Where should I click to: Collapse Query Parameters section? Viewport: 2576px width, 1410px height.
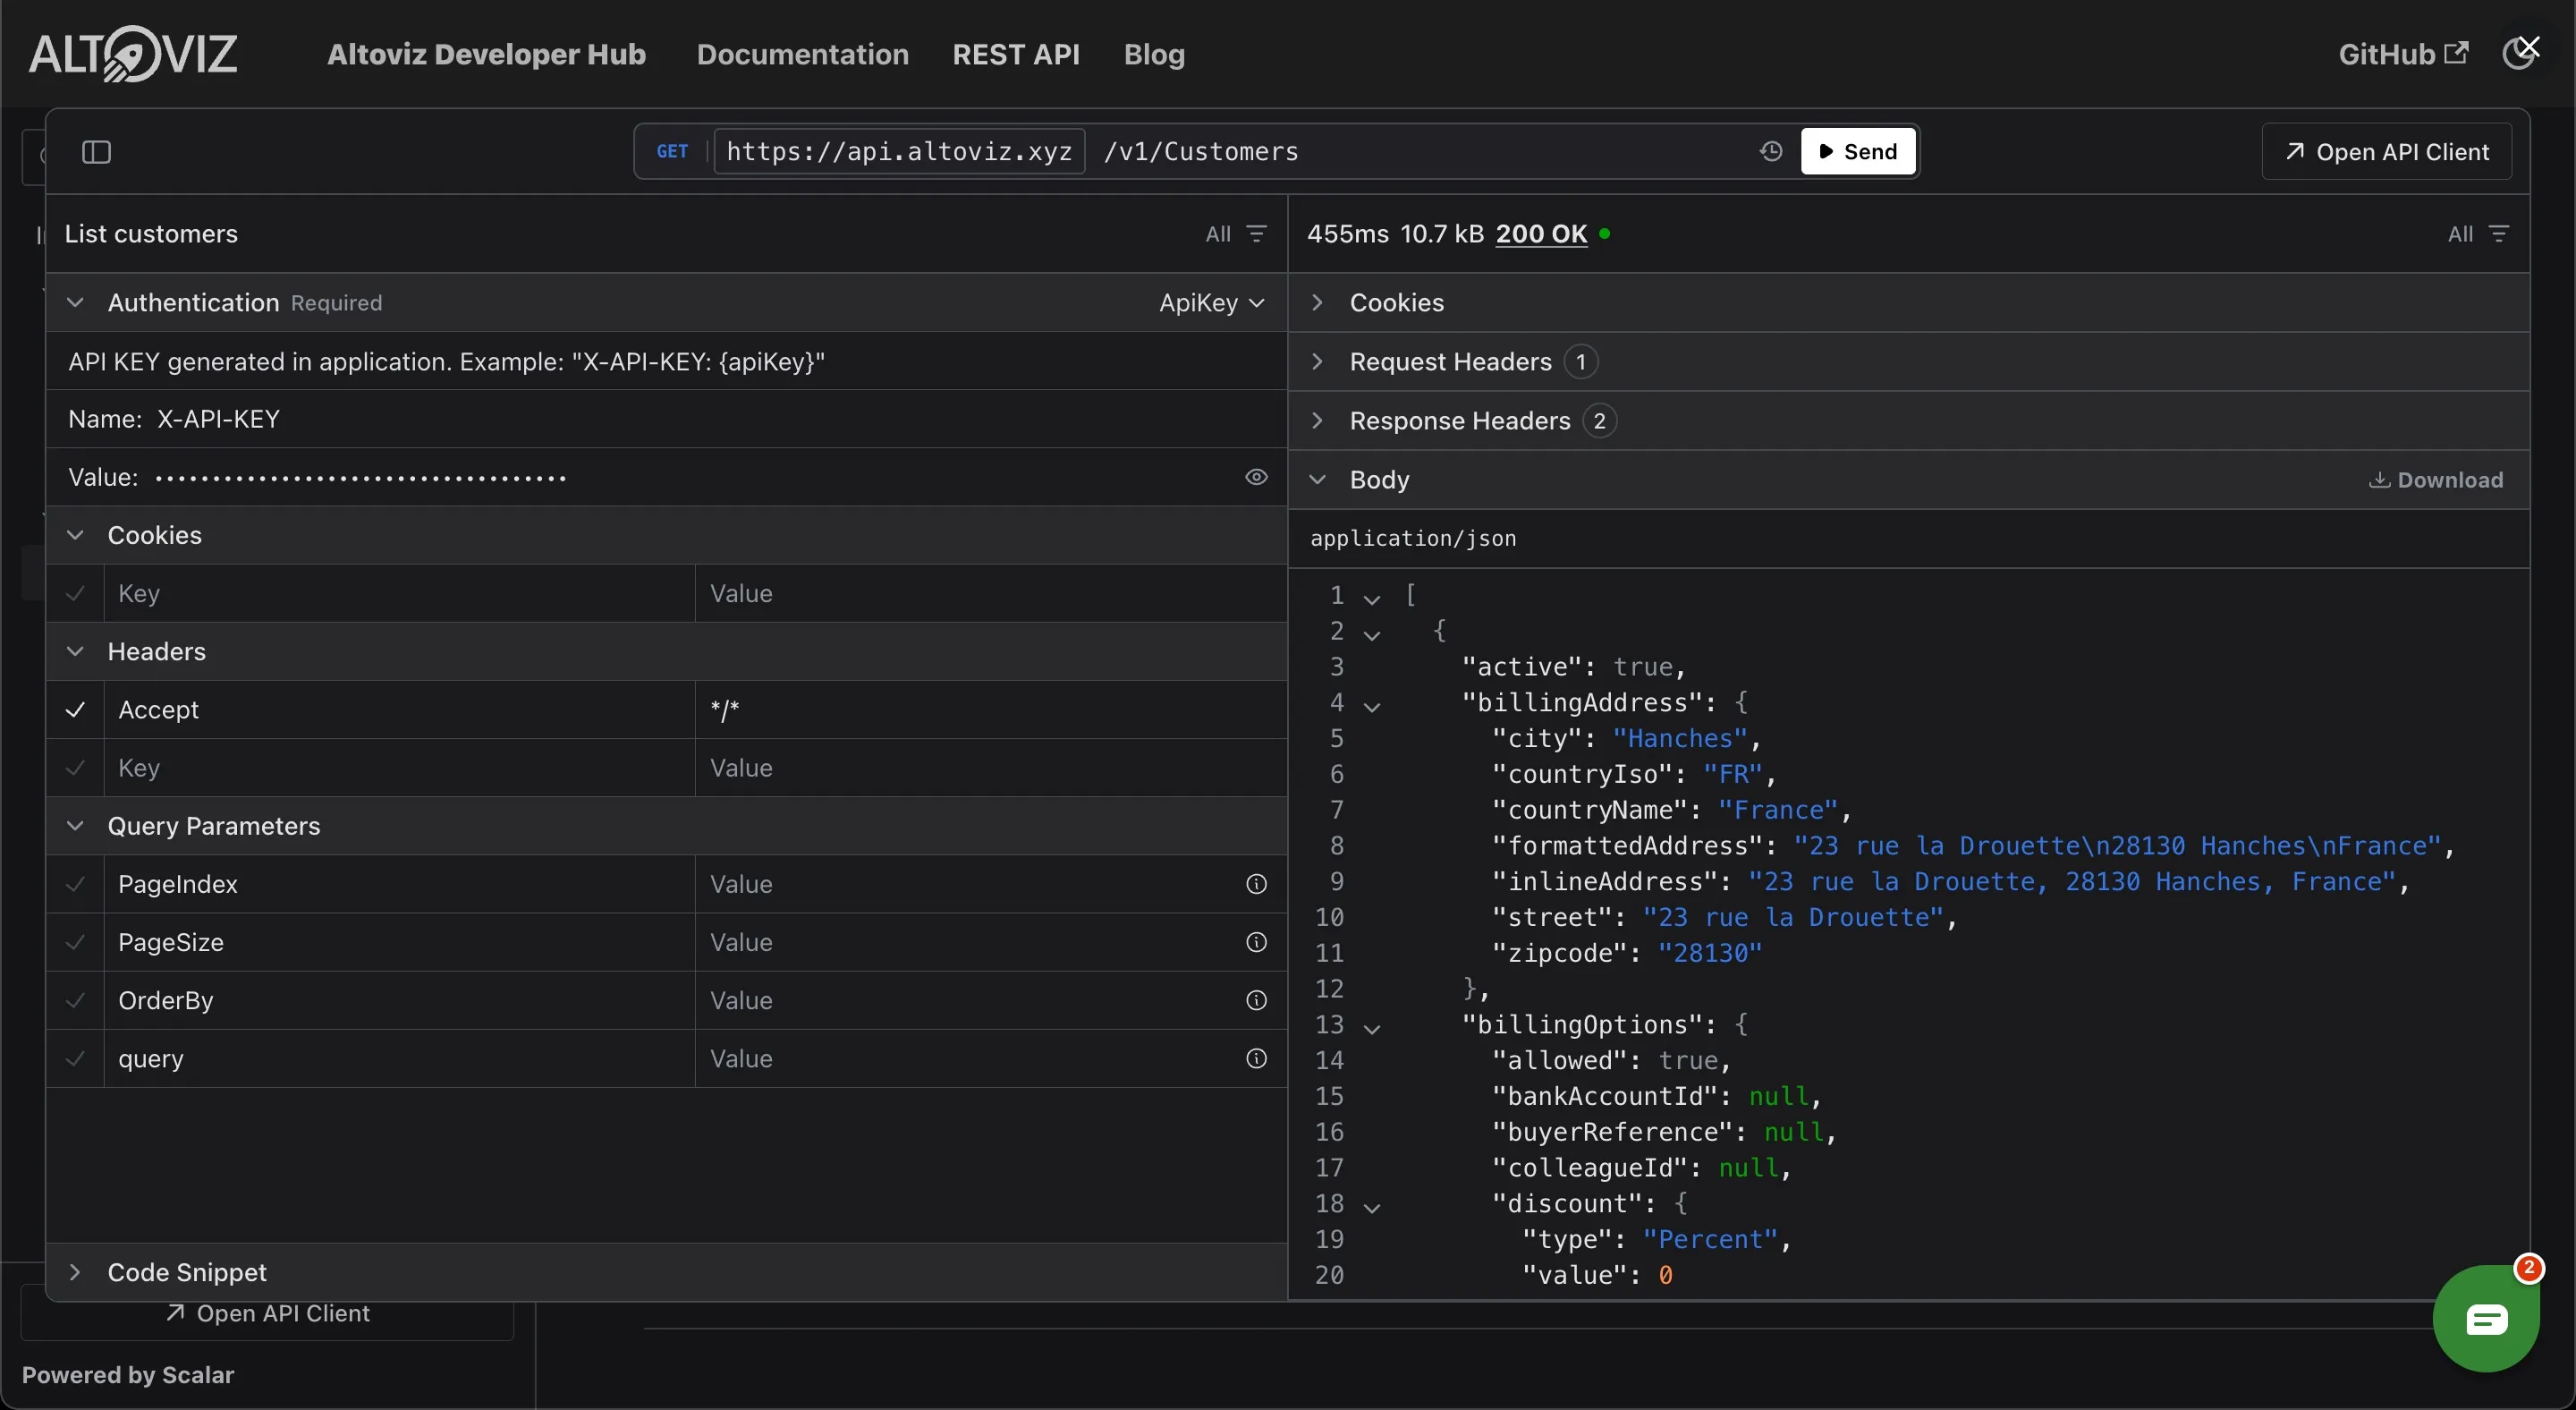point(75,826)
